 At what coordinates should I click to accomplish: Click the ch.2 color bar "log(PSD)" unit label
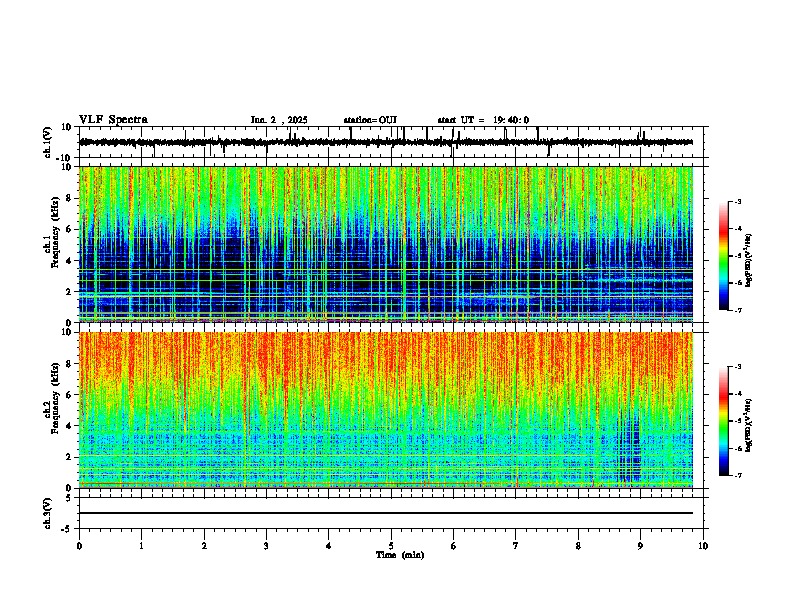749,425
